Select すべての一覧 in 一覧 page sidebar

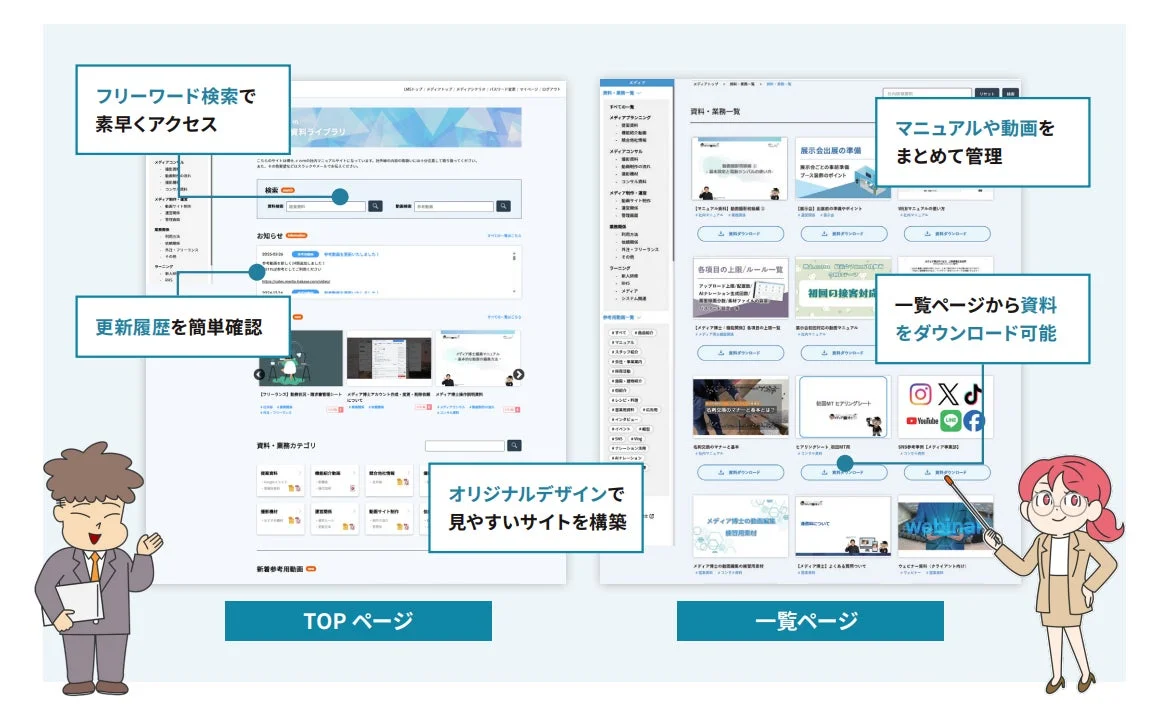click(x=622, y=107)
